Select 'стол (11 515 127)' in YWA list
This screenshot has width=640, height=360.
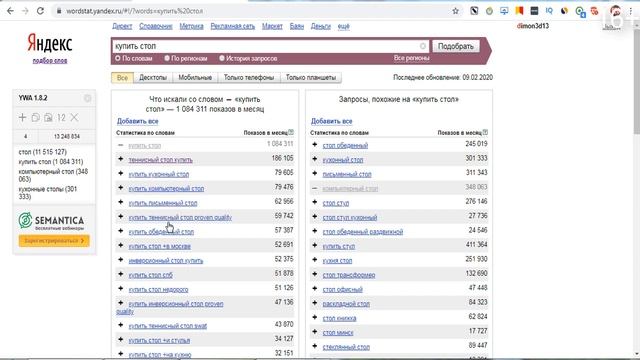point(42,152)
